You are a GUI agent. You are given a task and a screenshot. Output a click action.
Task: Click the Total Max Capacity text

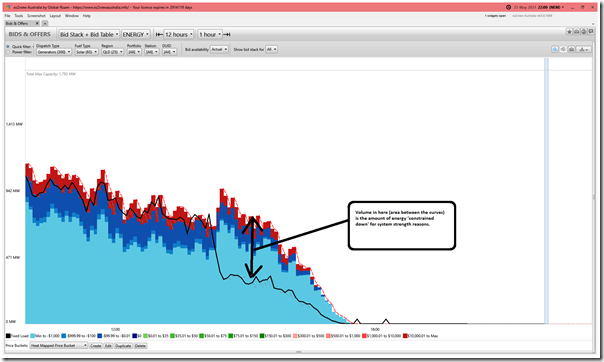click(51, 74)
